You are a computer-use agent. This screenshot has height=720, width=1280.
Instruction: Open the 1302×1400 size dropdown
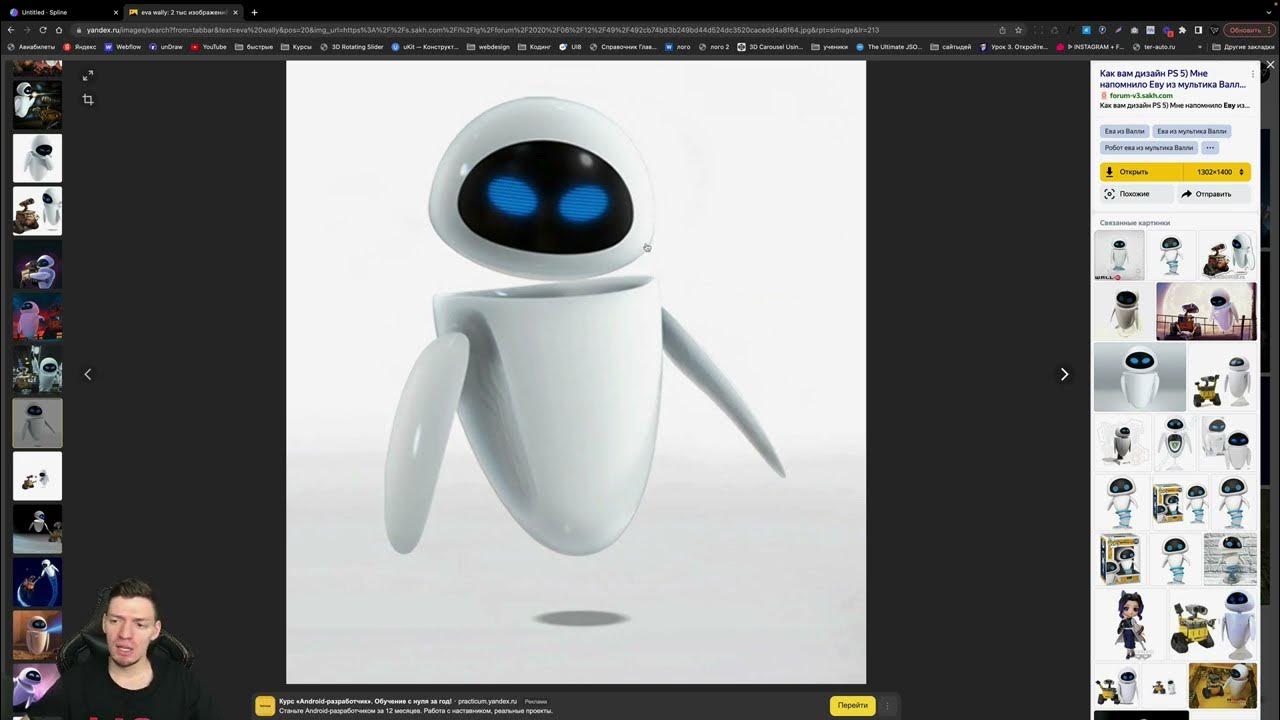(1218, 172)
